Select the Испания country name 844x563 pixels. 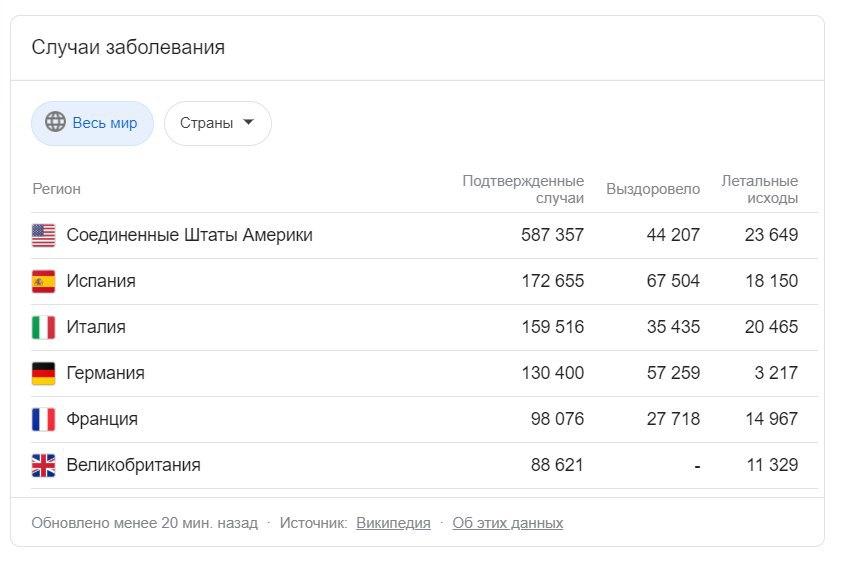(101, 281)
